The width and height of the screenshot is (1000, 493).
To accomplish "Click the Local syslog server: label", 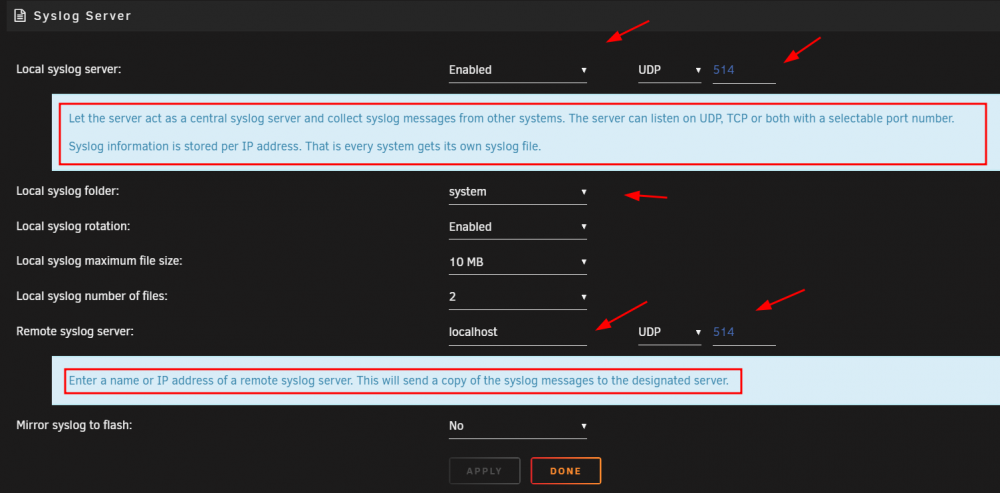I will 68,69.
